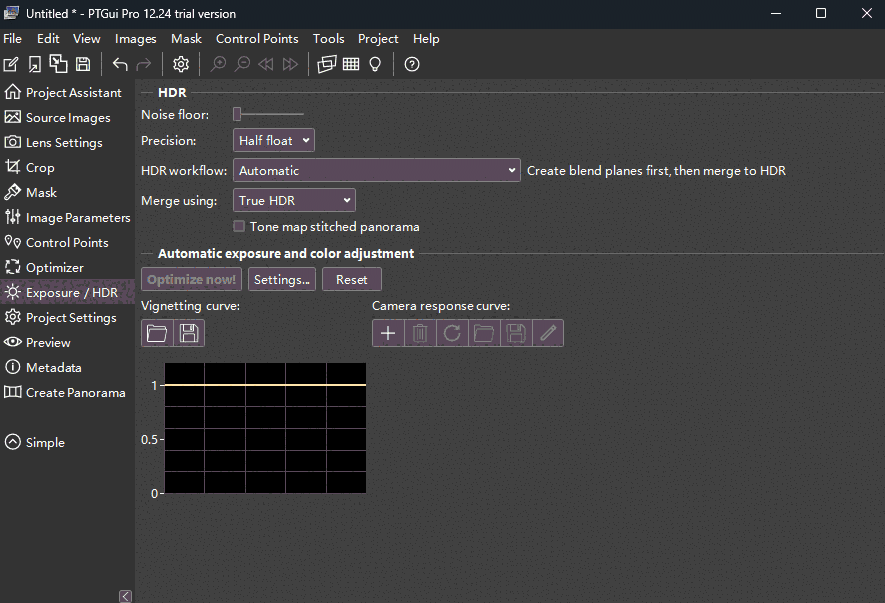This screenshot has height=603, width=885.
Task: Click the Settings... button
Action: coord(281,280)
